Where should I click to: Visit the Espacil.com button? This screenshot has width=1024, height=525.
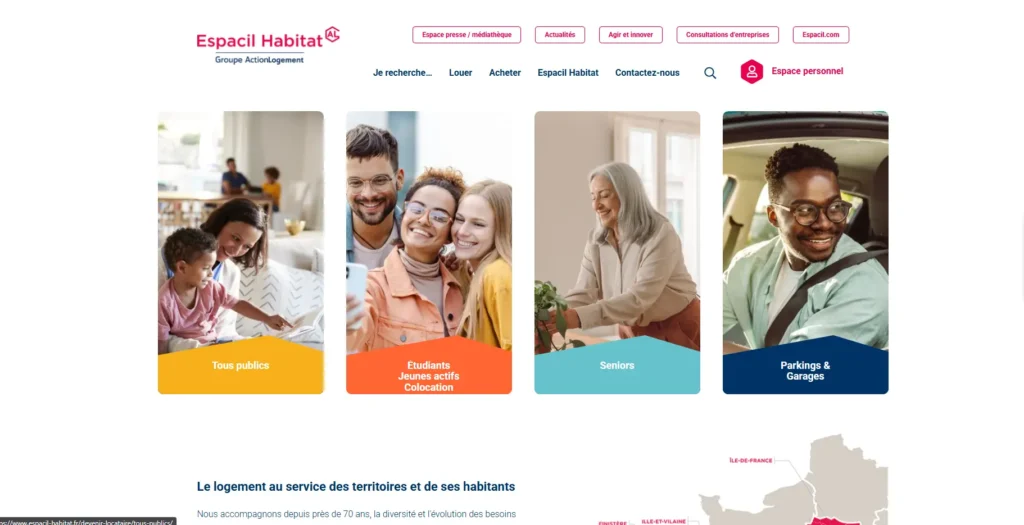(x=821, y=35)
